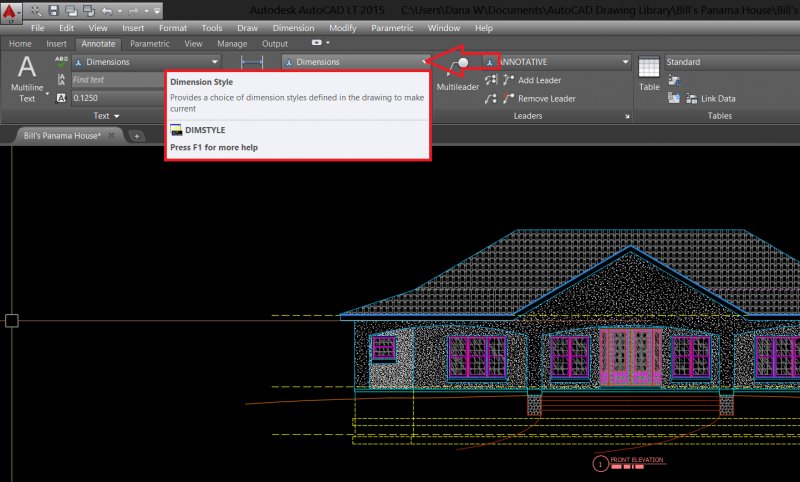
Task: Open the Undo history dropdown arrow
Action: point(120,11)
